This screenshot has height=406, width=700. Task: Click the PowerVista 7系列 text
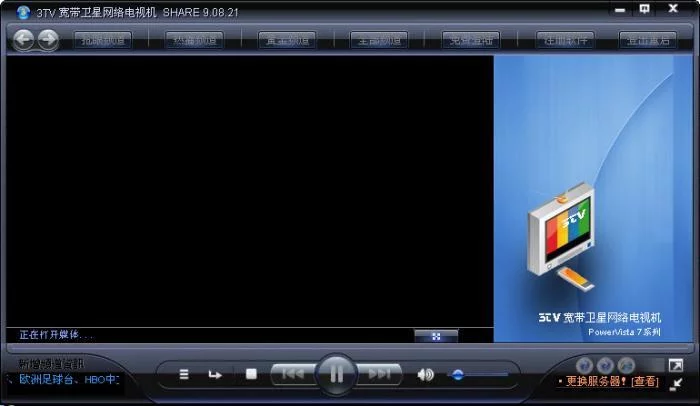pos(624,332)
